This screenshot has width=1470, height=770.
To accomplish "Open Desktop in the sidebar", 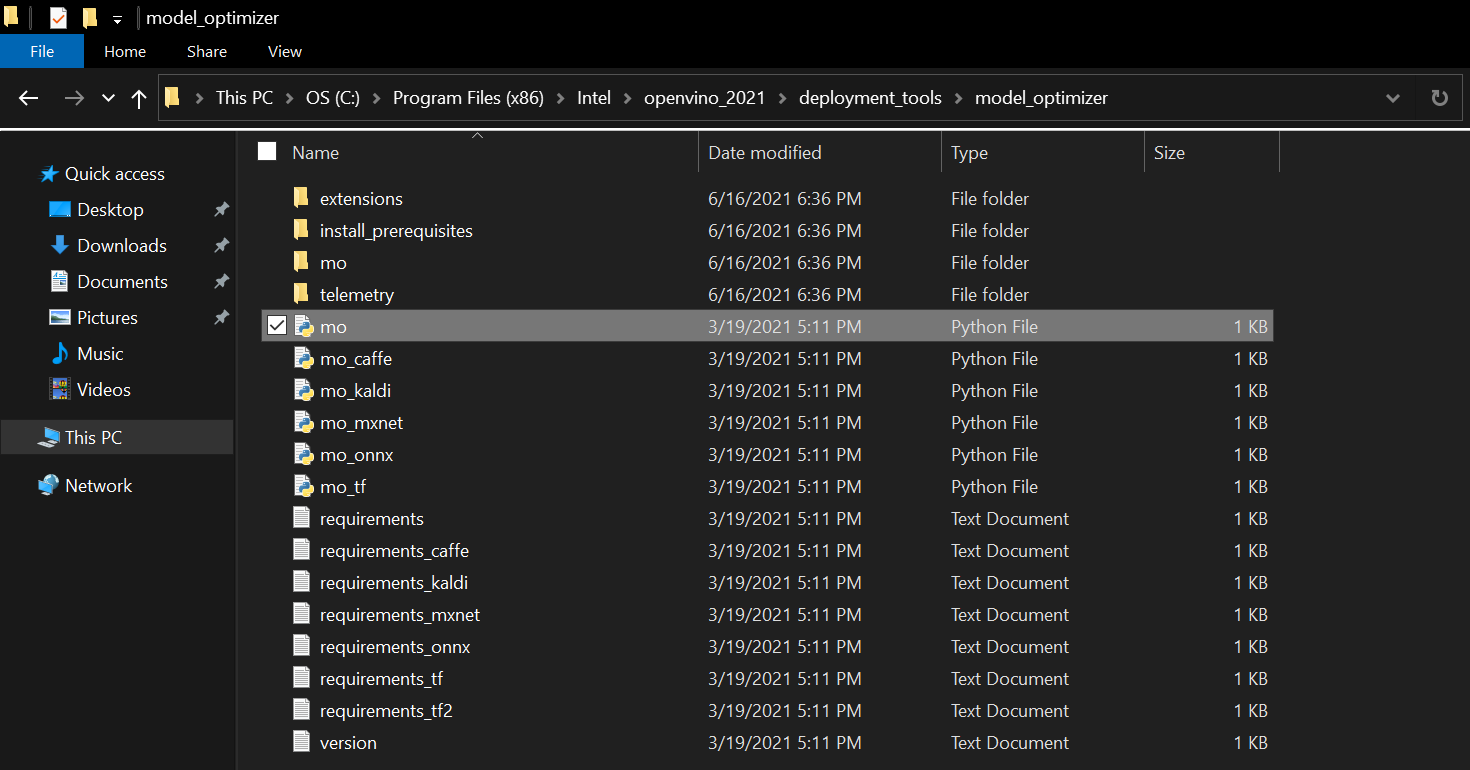I will (x=110, y=210).
